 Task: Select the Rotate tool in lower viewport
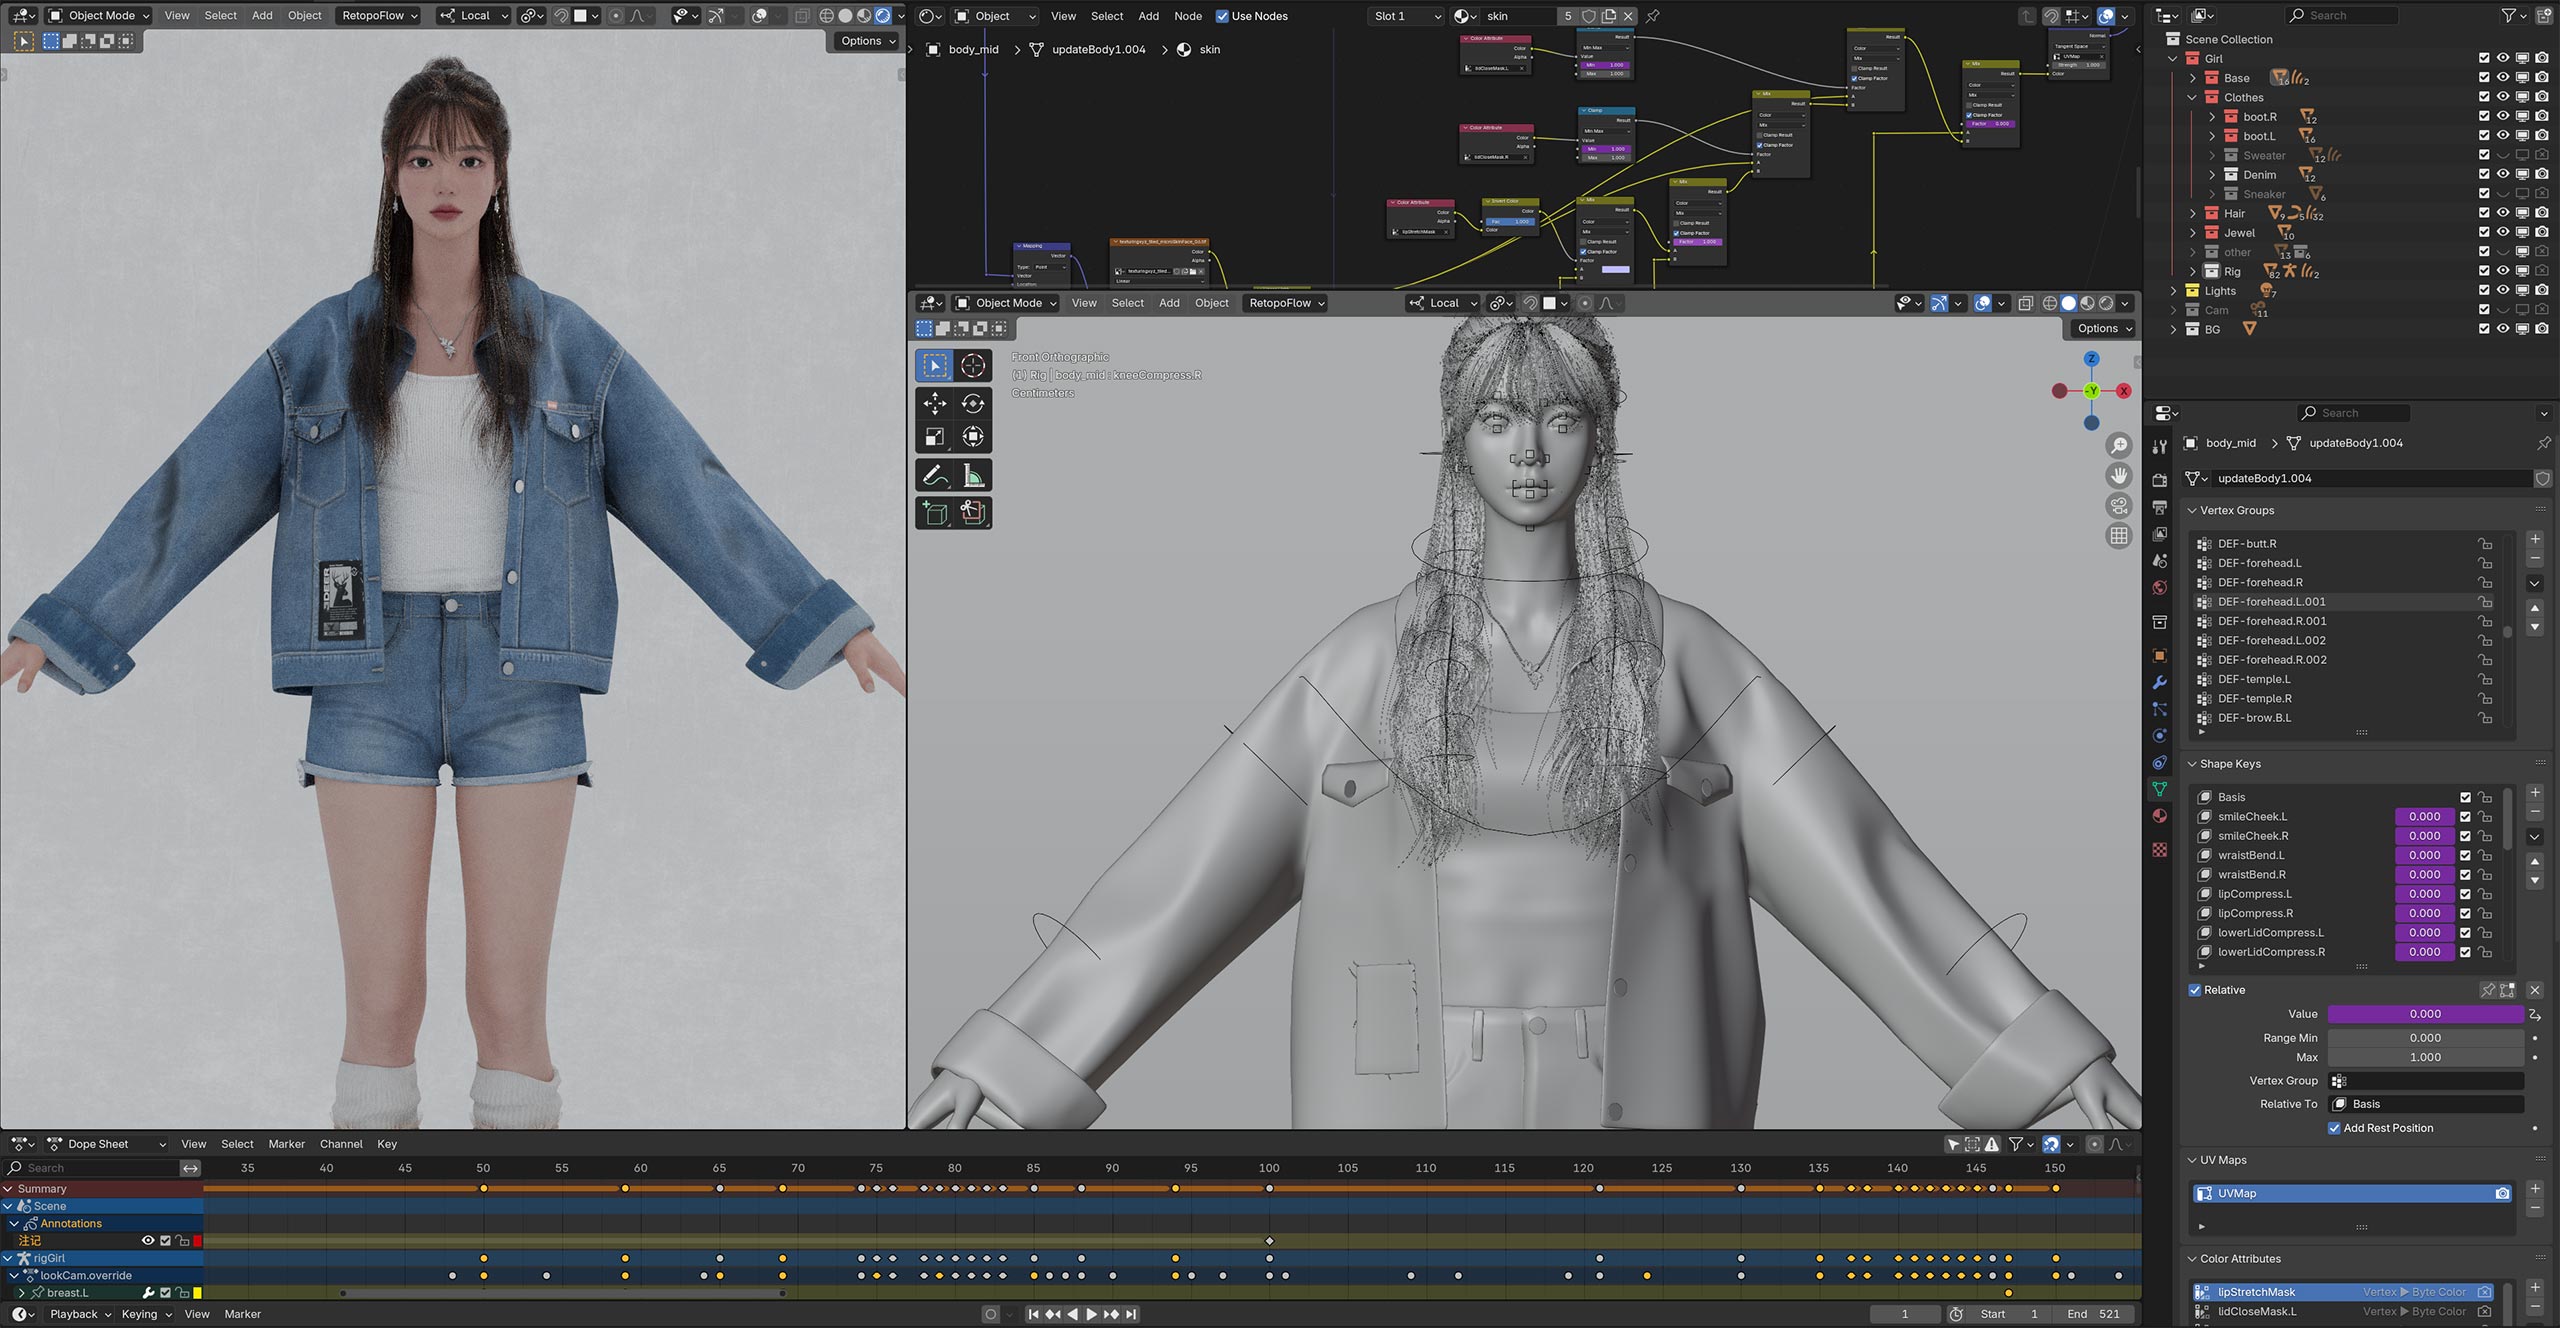click(973, 403)
